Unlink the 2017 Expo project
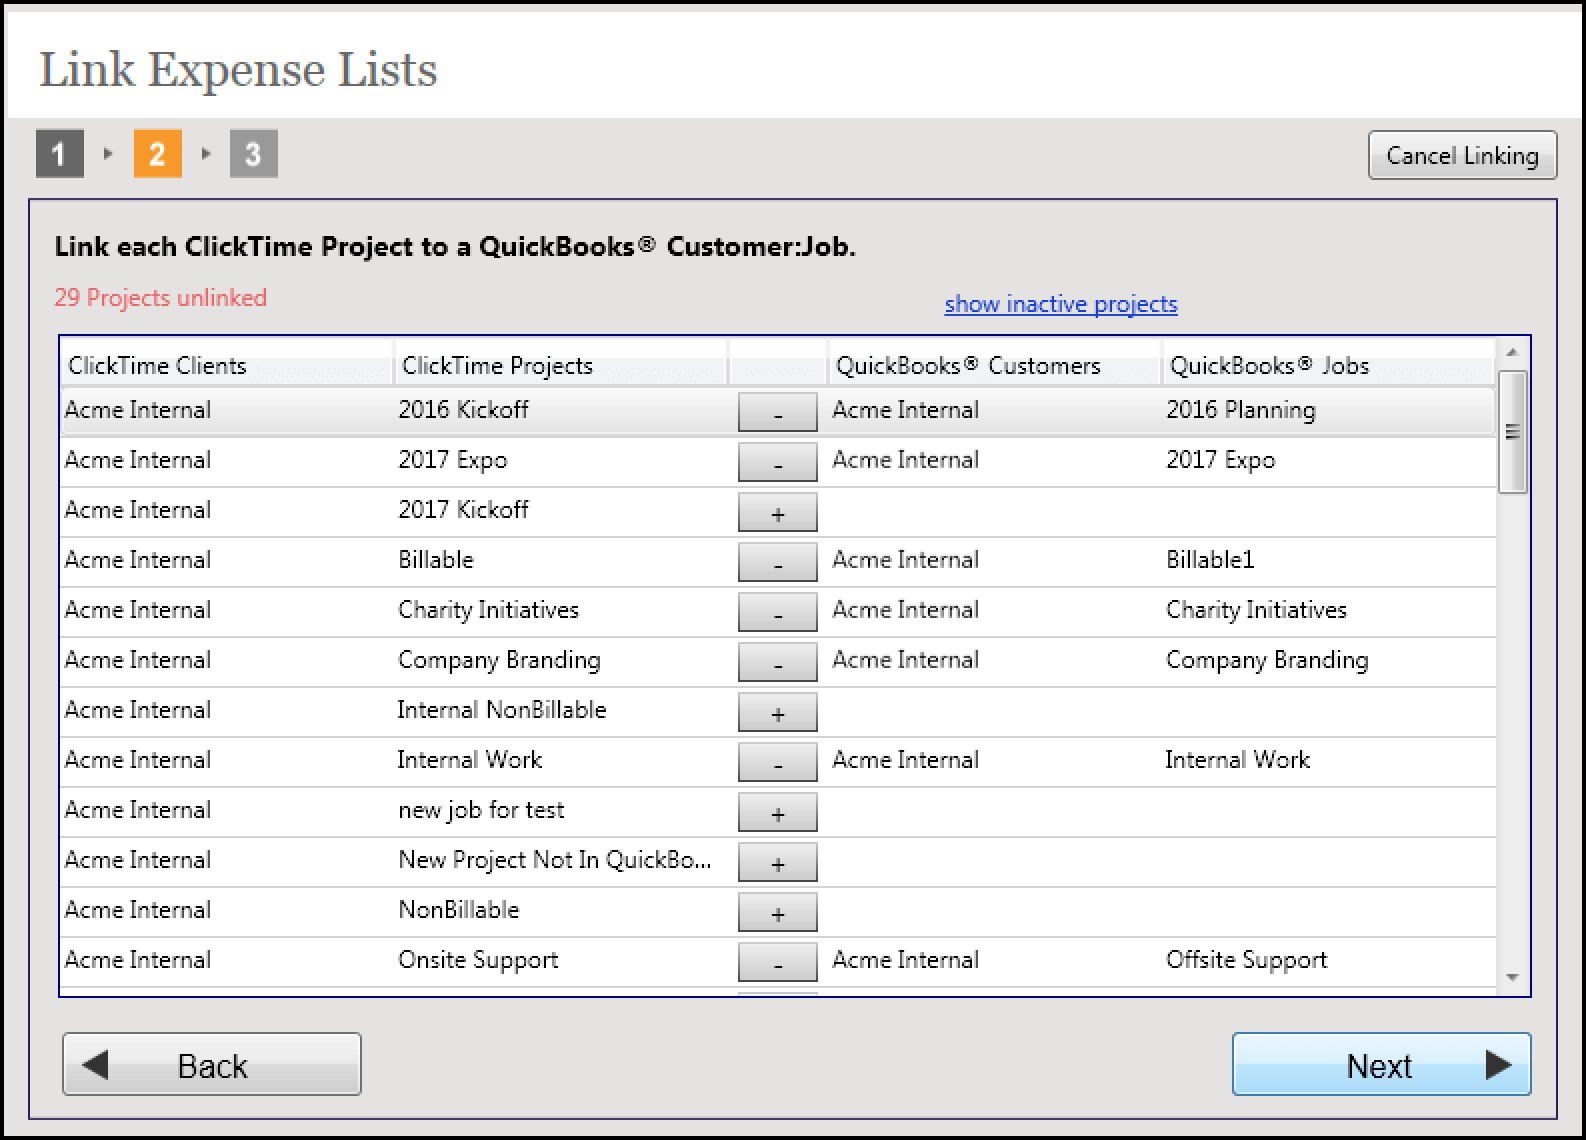Viewport: 1586px width, 1140px height. 777,462
